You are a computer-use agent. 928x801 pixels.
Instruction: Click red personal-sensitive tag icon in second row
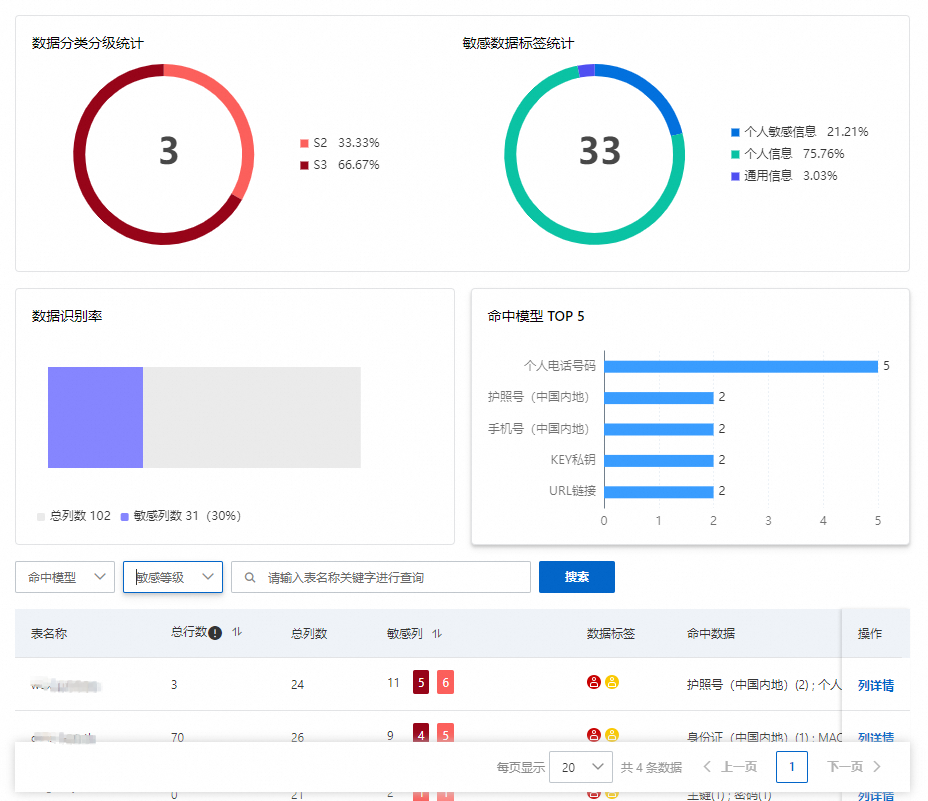coord(594,735)
